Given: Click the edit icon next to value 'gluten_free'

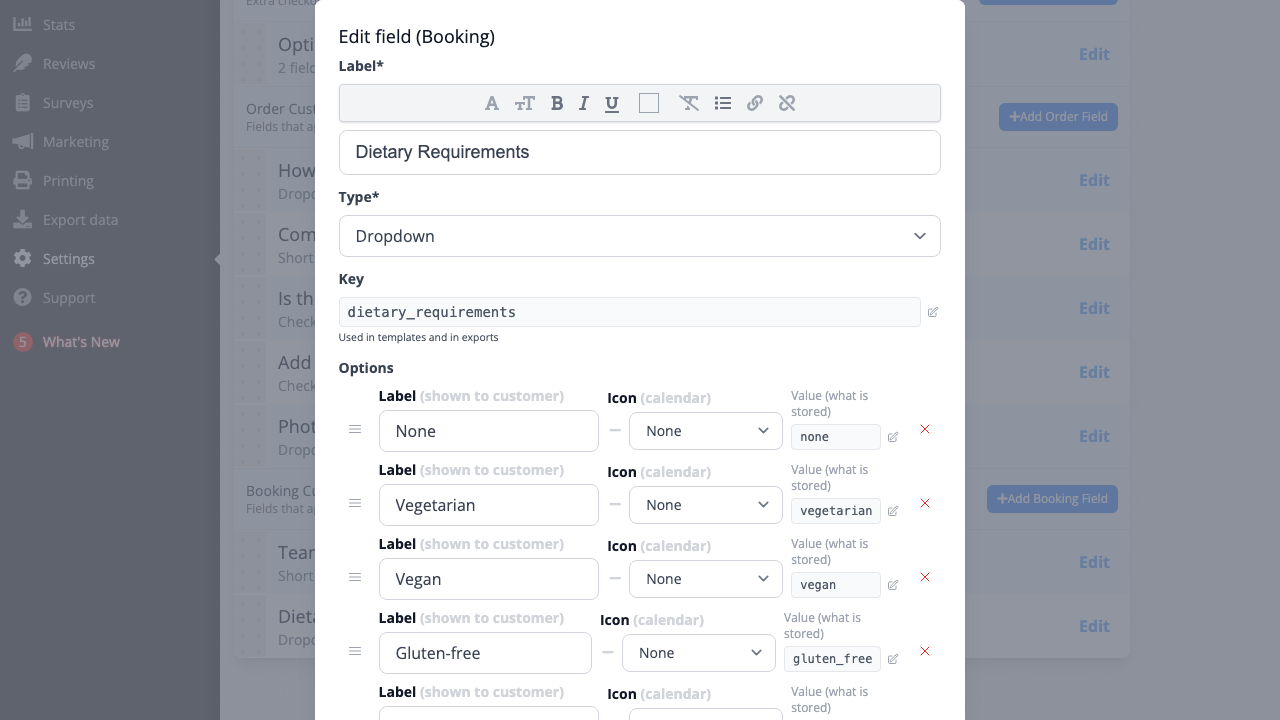Looking at the screenshot, I should [x=893, y=659].
